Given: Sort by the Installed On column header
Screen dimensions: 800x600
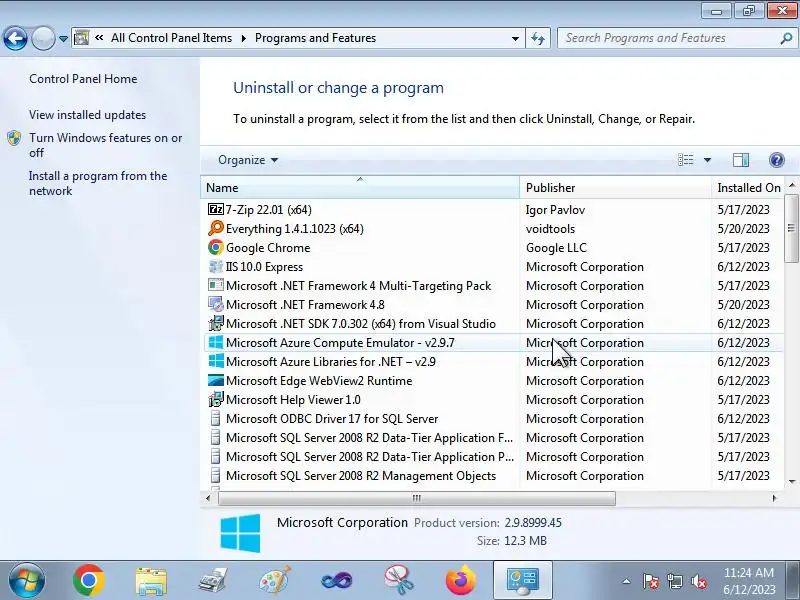Looking at the screenshot, I should [748, 187].
